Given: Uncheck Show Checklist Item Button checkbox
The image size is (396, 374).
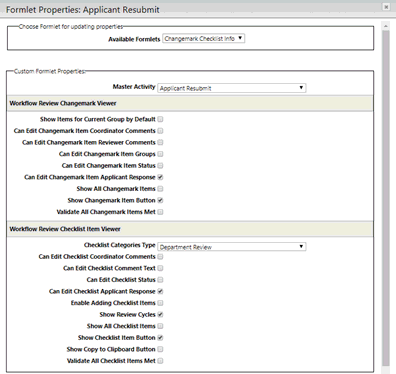Looking at the screenshot, I should coord(160,338).
